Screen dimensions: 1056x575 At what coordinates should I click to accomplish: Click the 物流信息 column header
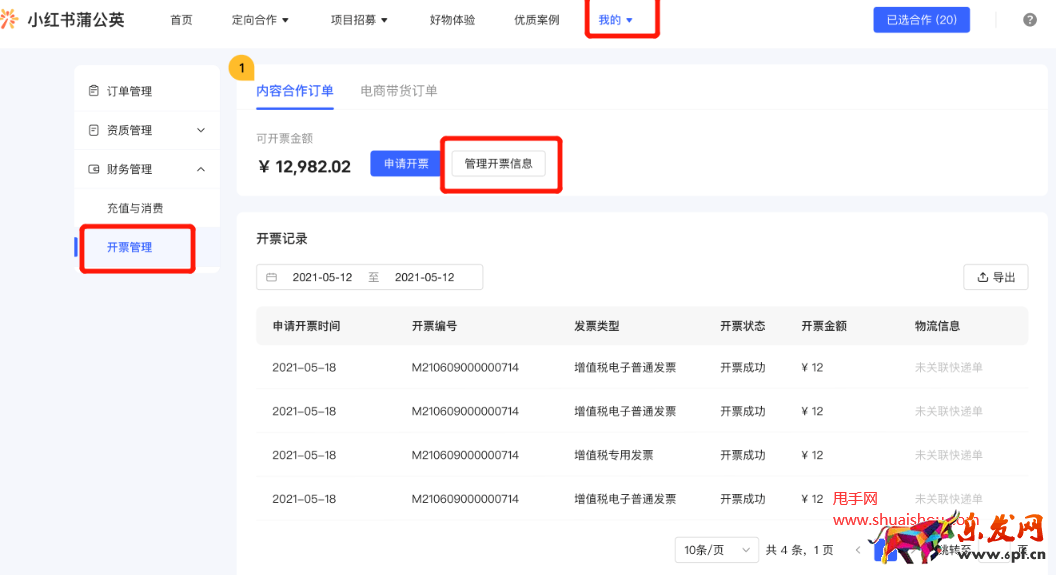(x=937, y=326)
